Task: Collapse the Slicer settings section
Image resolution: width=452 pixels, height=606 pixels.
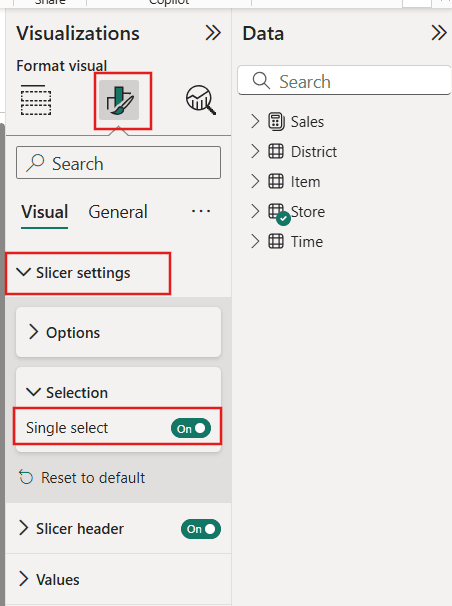Action: 24,272
